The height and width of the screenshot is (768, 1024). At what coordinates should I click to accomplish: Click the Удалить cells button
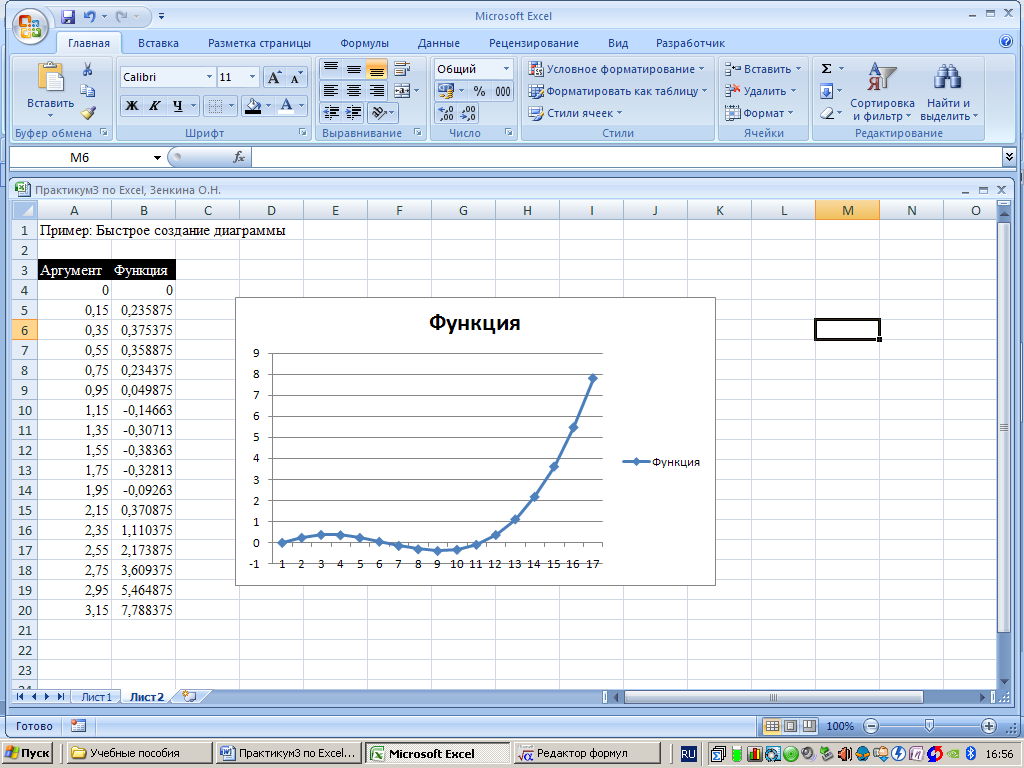(761, 91)
